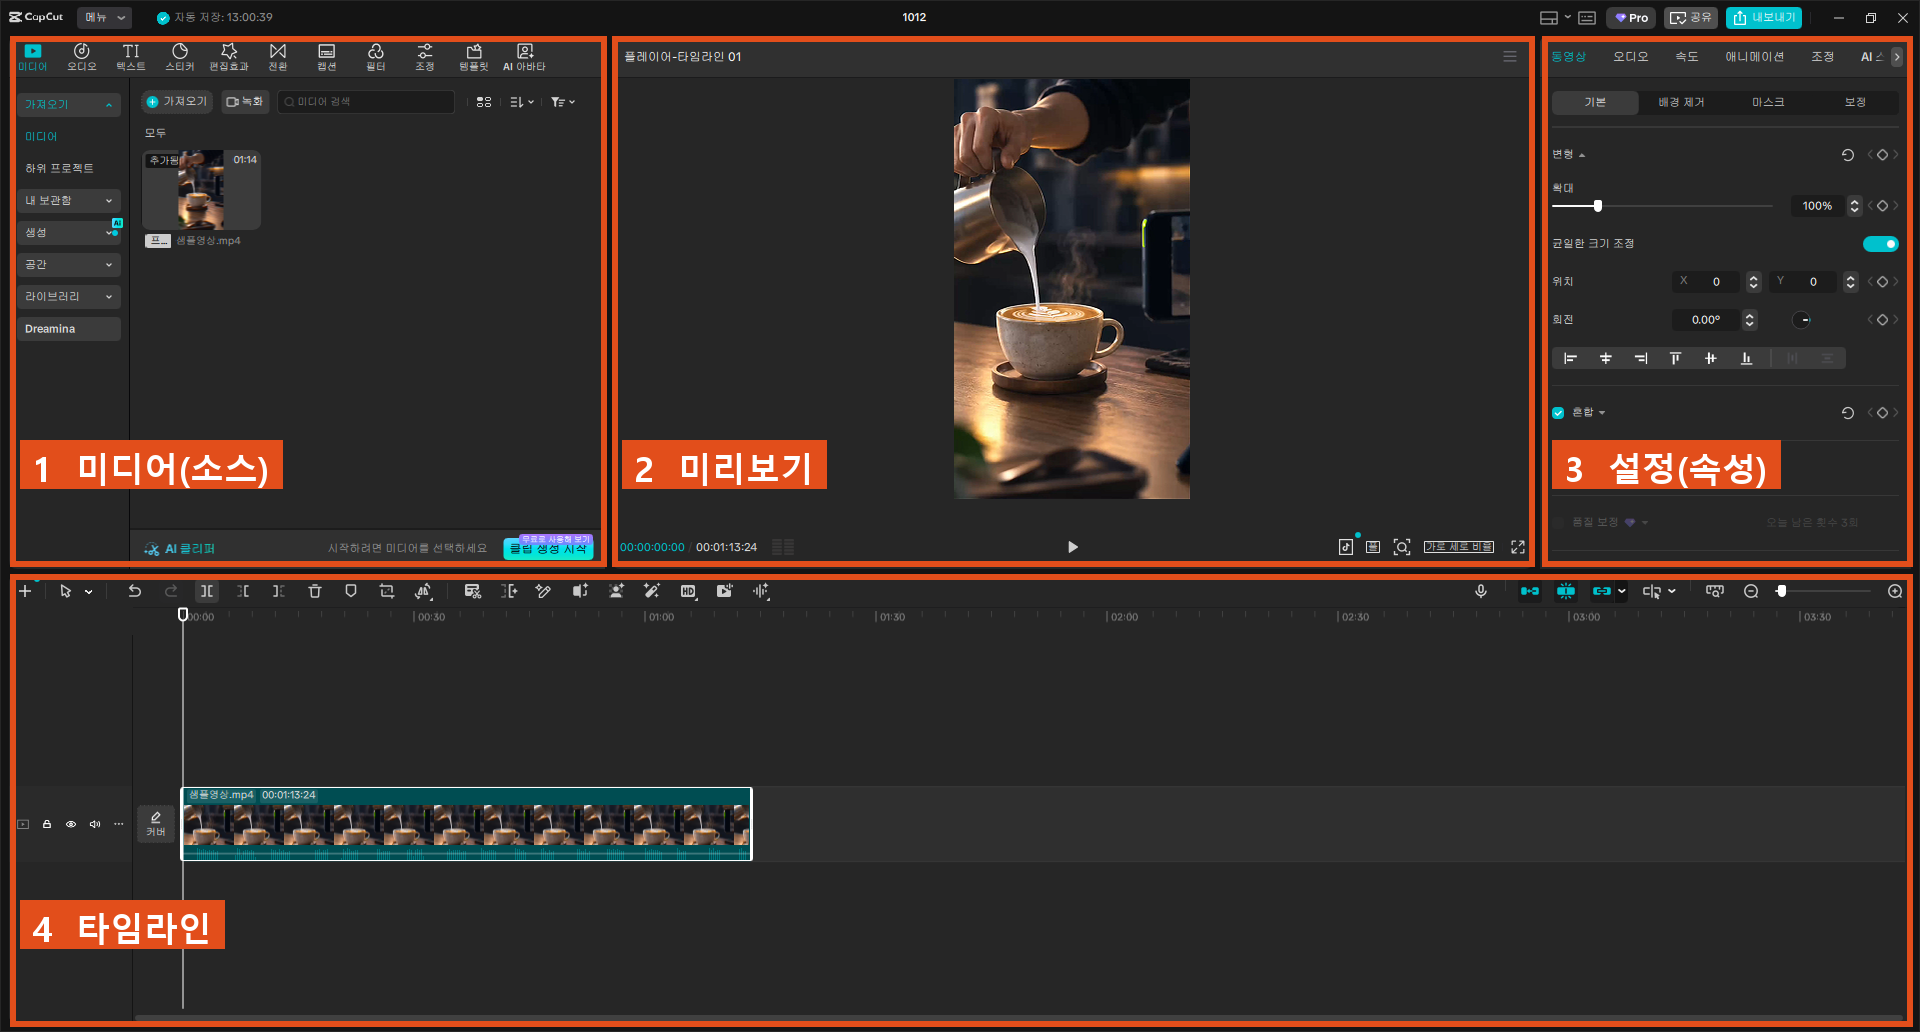The image size is (1920, 1032).
Task: Click the align left icon in properties panel
Action: 1570,358
